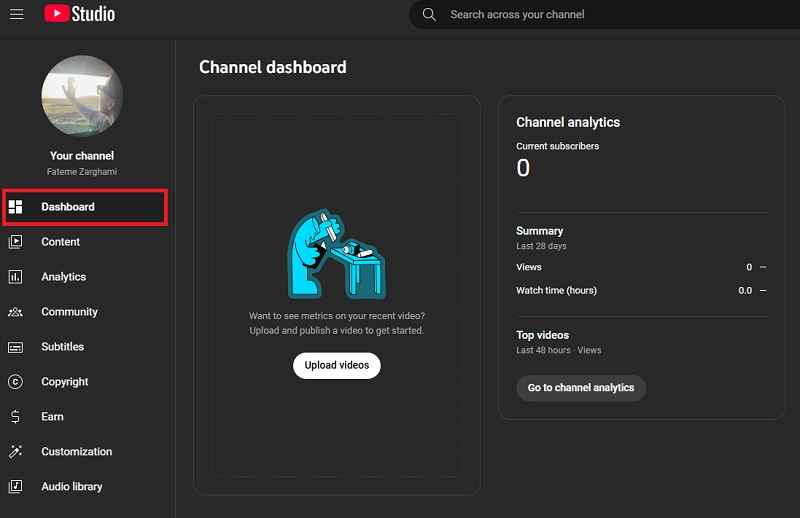
Task: Go to the Analytics section label
Action: click(x=64, y=277)
